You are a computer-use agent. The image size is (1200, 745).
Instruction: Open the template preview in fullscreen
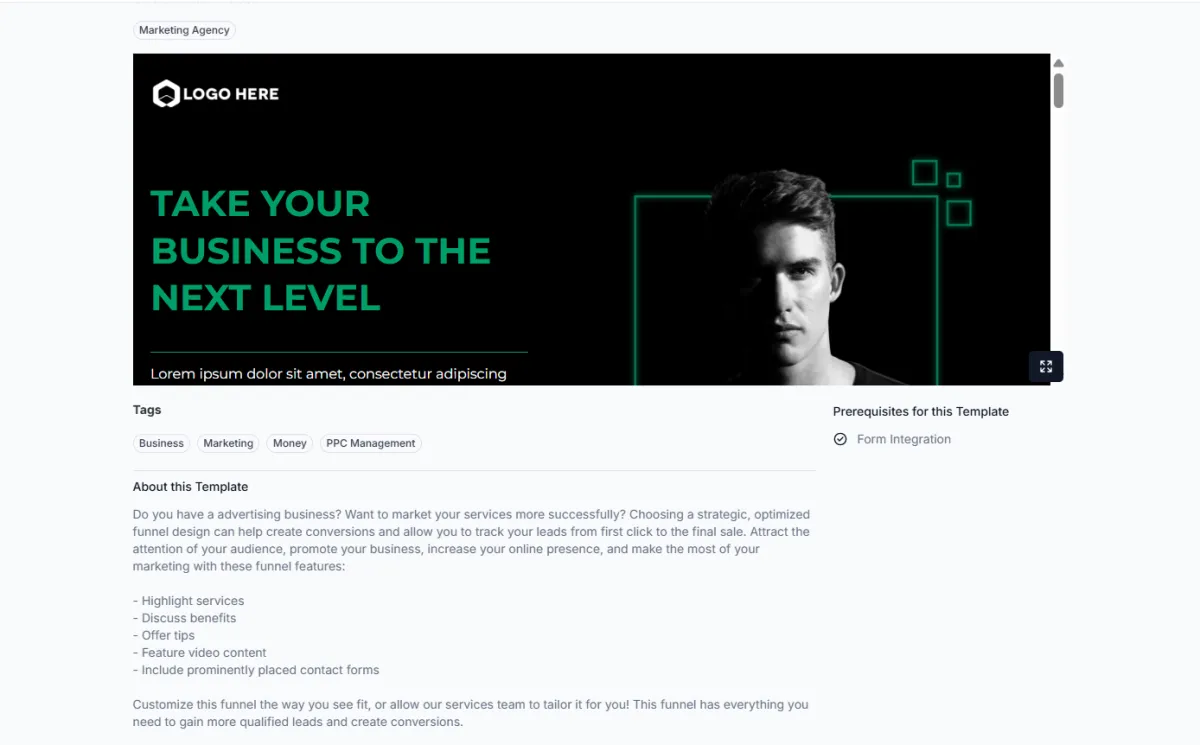pos(1046,366)
